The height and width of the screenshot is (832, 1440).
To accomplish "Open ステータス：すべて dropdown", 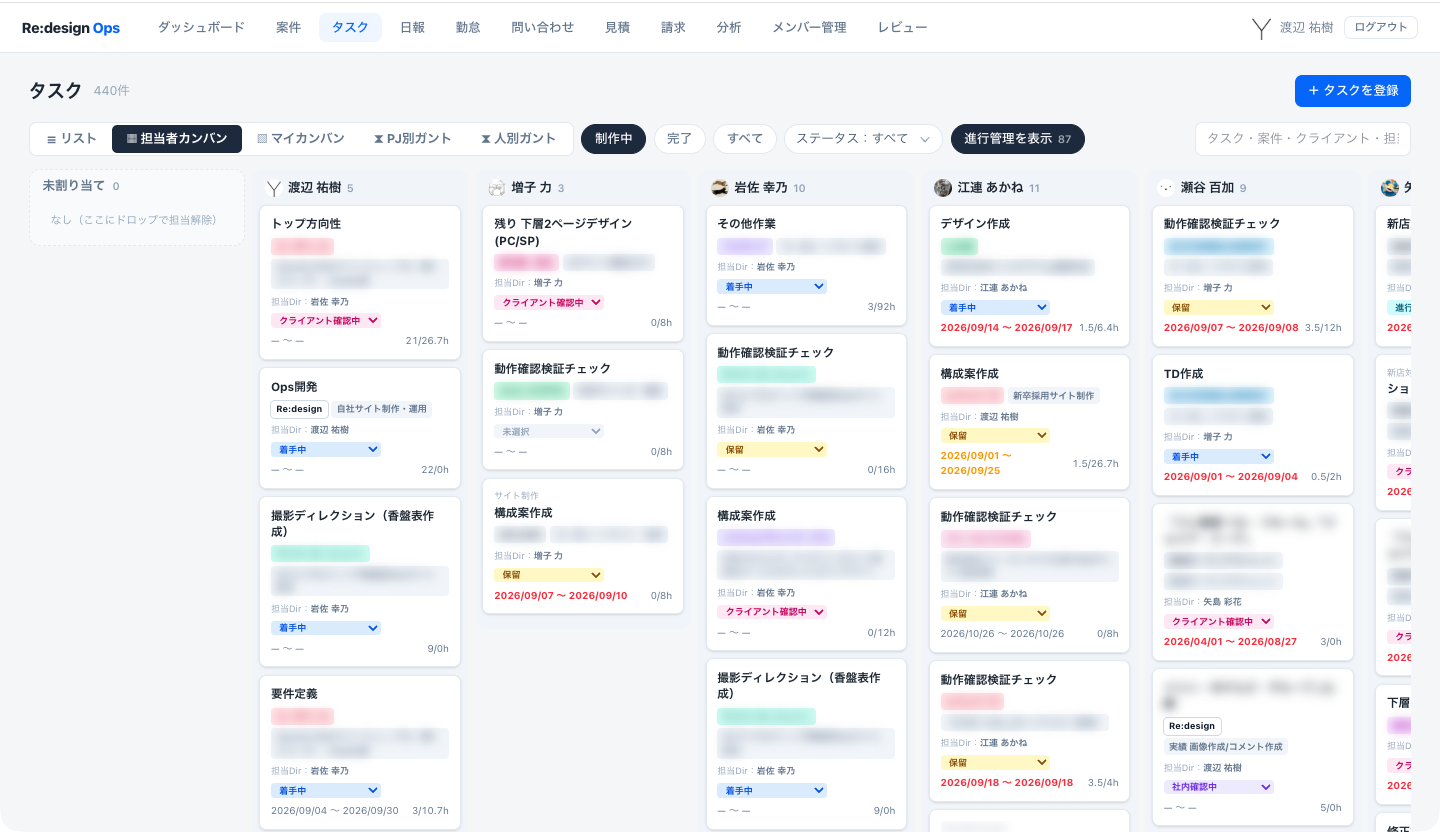I will [863, 139].
